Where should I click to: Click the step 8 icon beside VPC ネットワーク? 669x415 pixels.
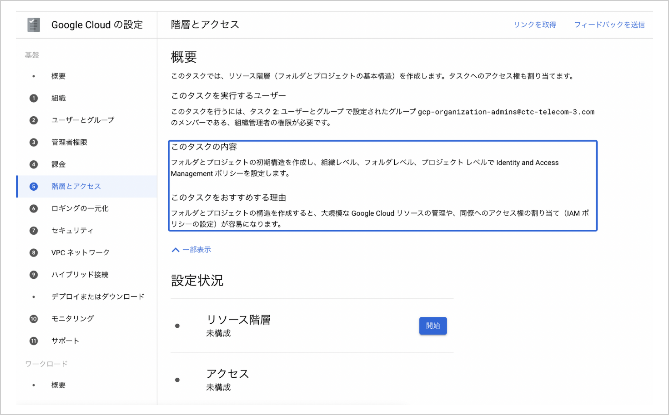click(34, 252)
